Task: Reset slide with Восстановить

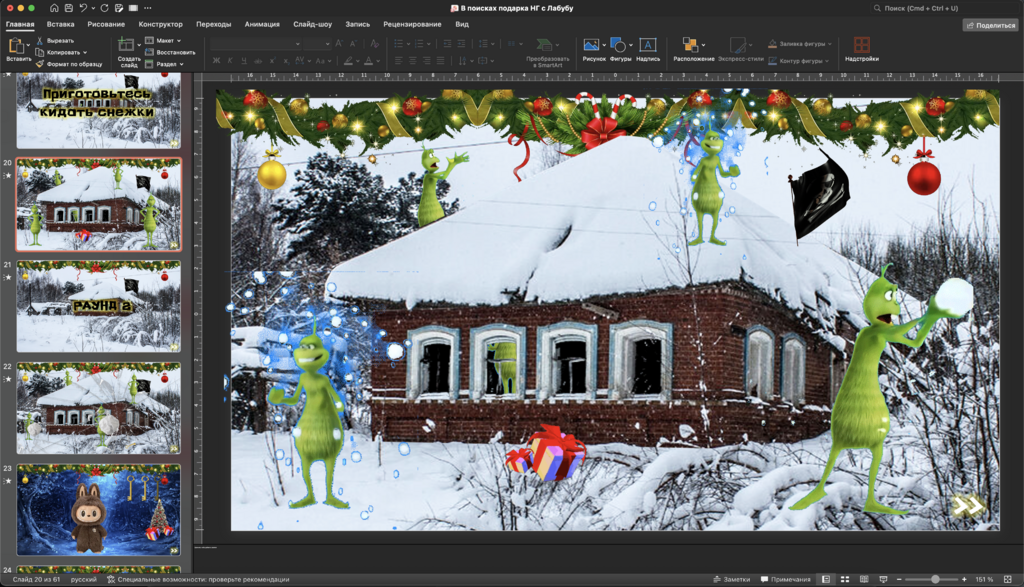Action: point(170,52)
